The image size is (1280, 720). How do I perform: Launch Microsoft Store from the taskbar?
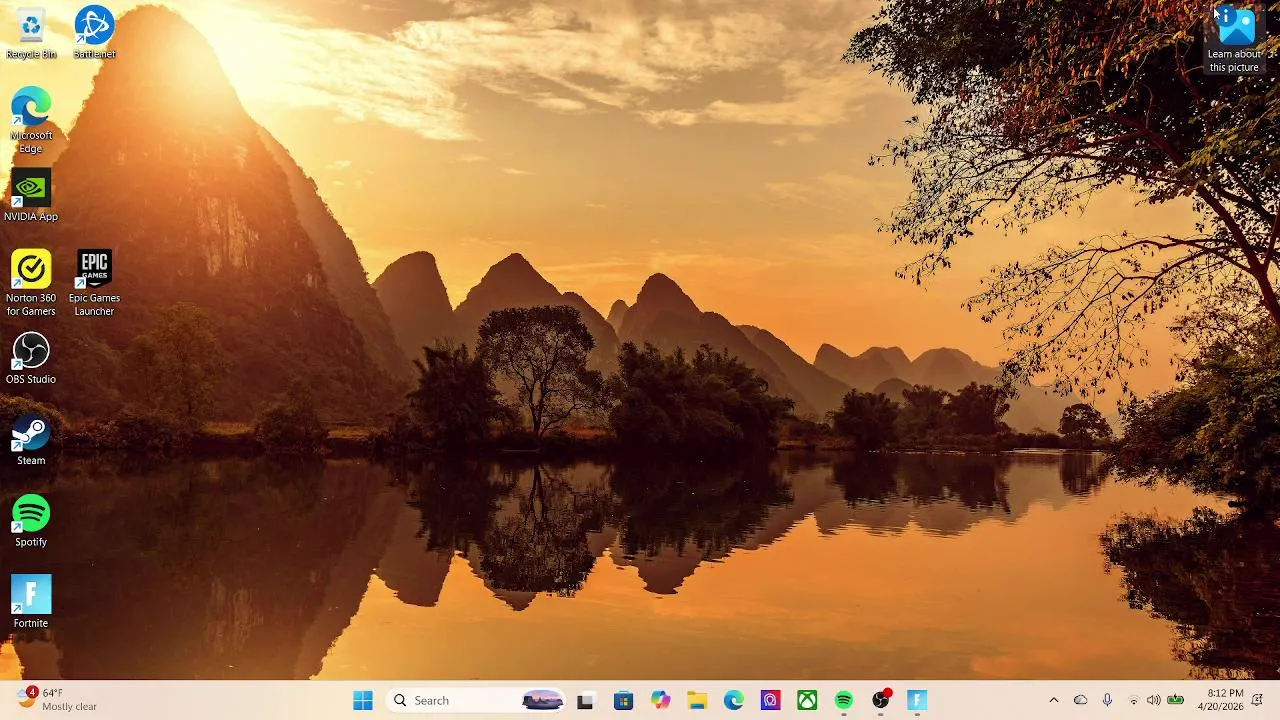[x=623, y=701]
